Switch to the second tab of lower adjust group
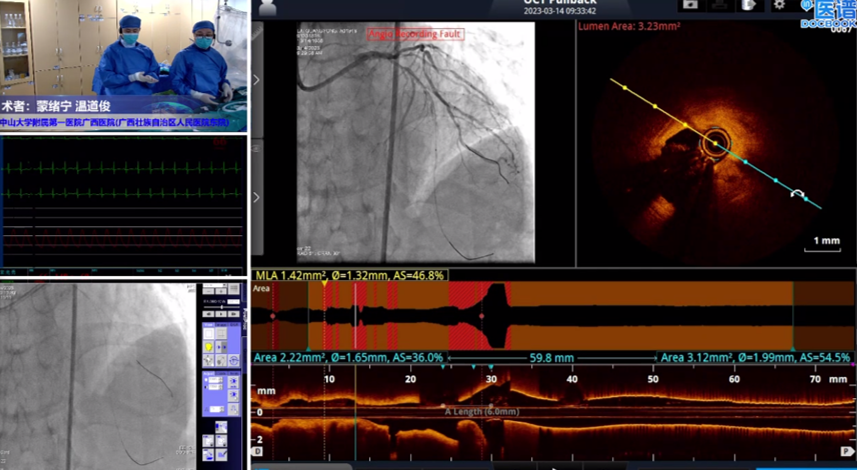 click(x=221, y=373)
